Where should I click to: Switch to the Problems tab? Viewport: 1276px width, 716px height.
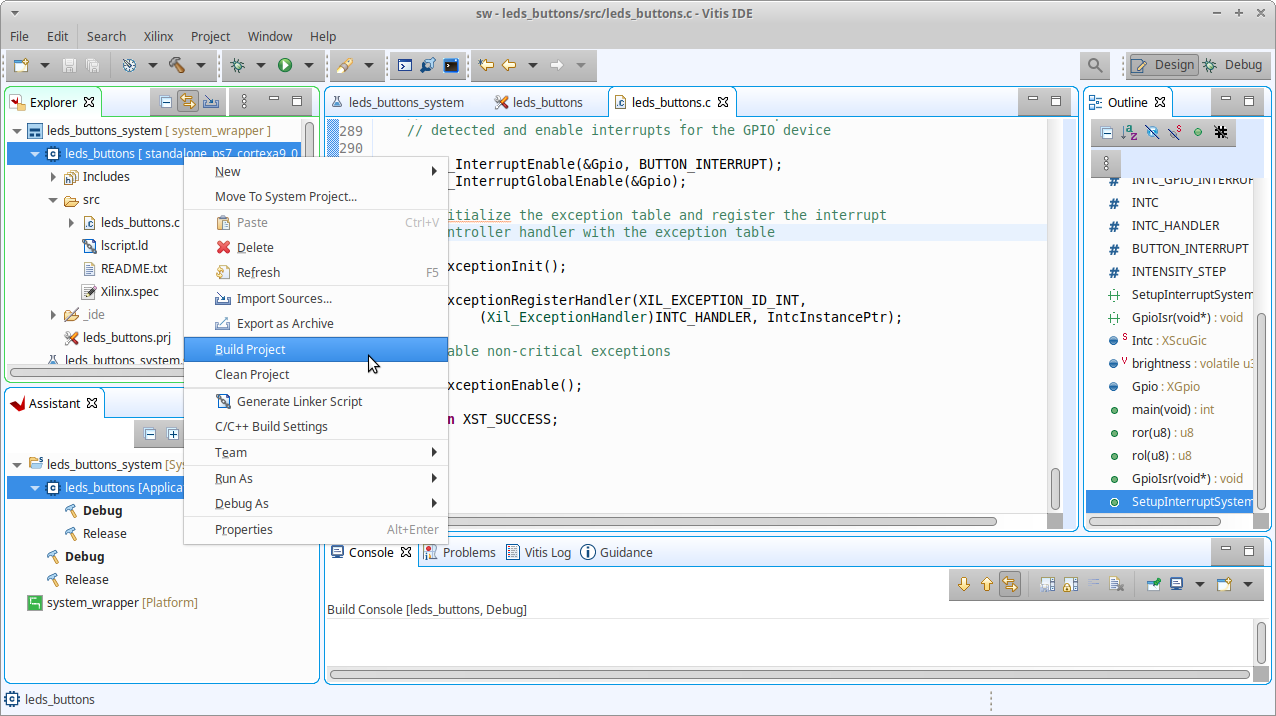coord(468,552)
